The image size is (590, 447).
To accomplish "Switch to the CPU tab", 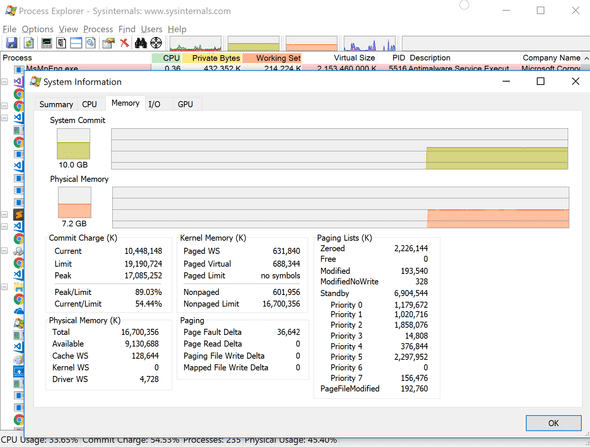I will (x=89, y=104).
